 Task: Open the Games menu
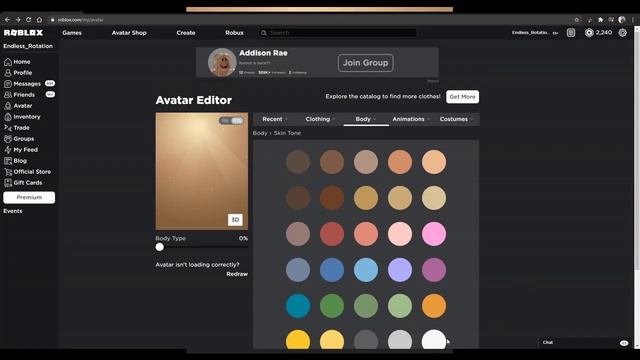coord(72,33)
